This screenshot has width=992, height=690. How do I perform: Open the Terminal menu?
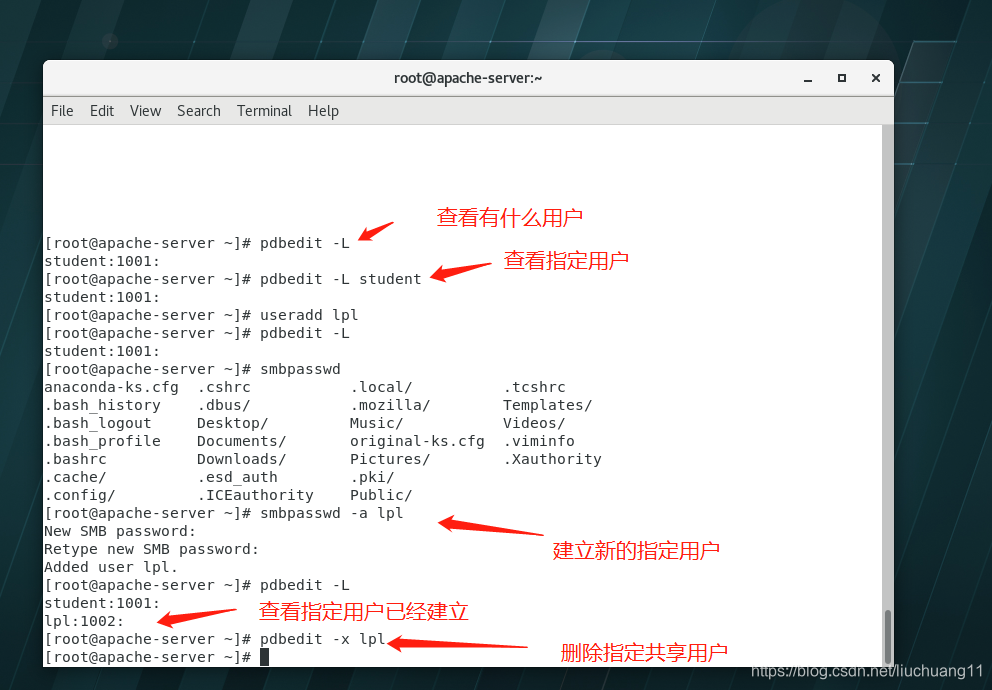click(x=264, y=111)
